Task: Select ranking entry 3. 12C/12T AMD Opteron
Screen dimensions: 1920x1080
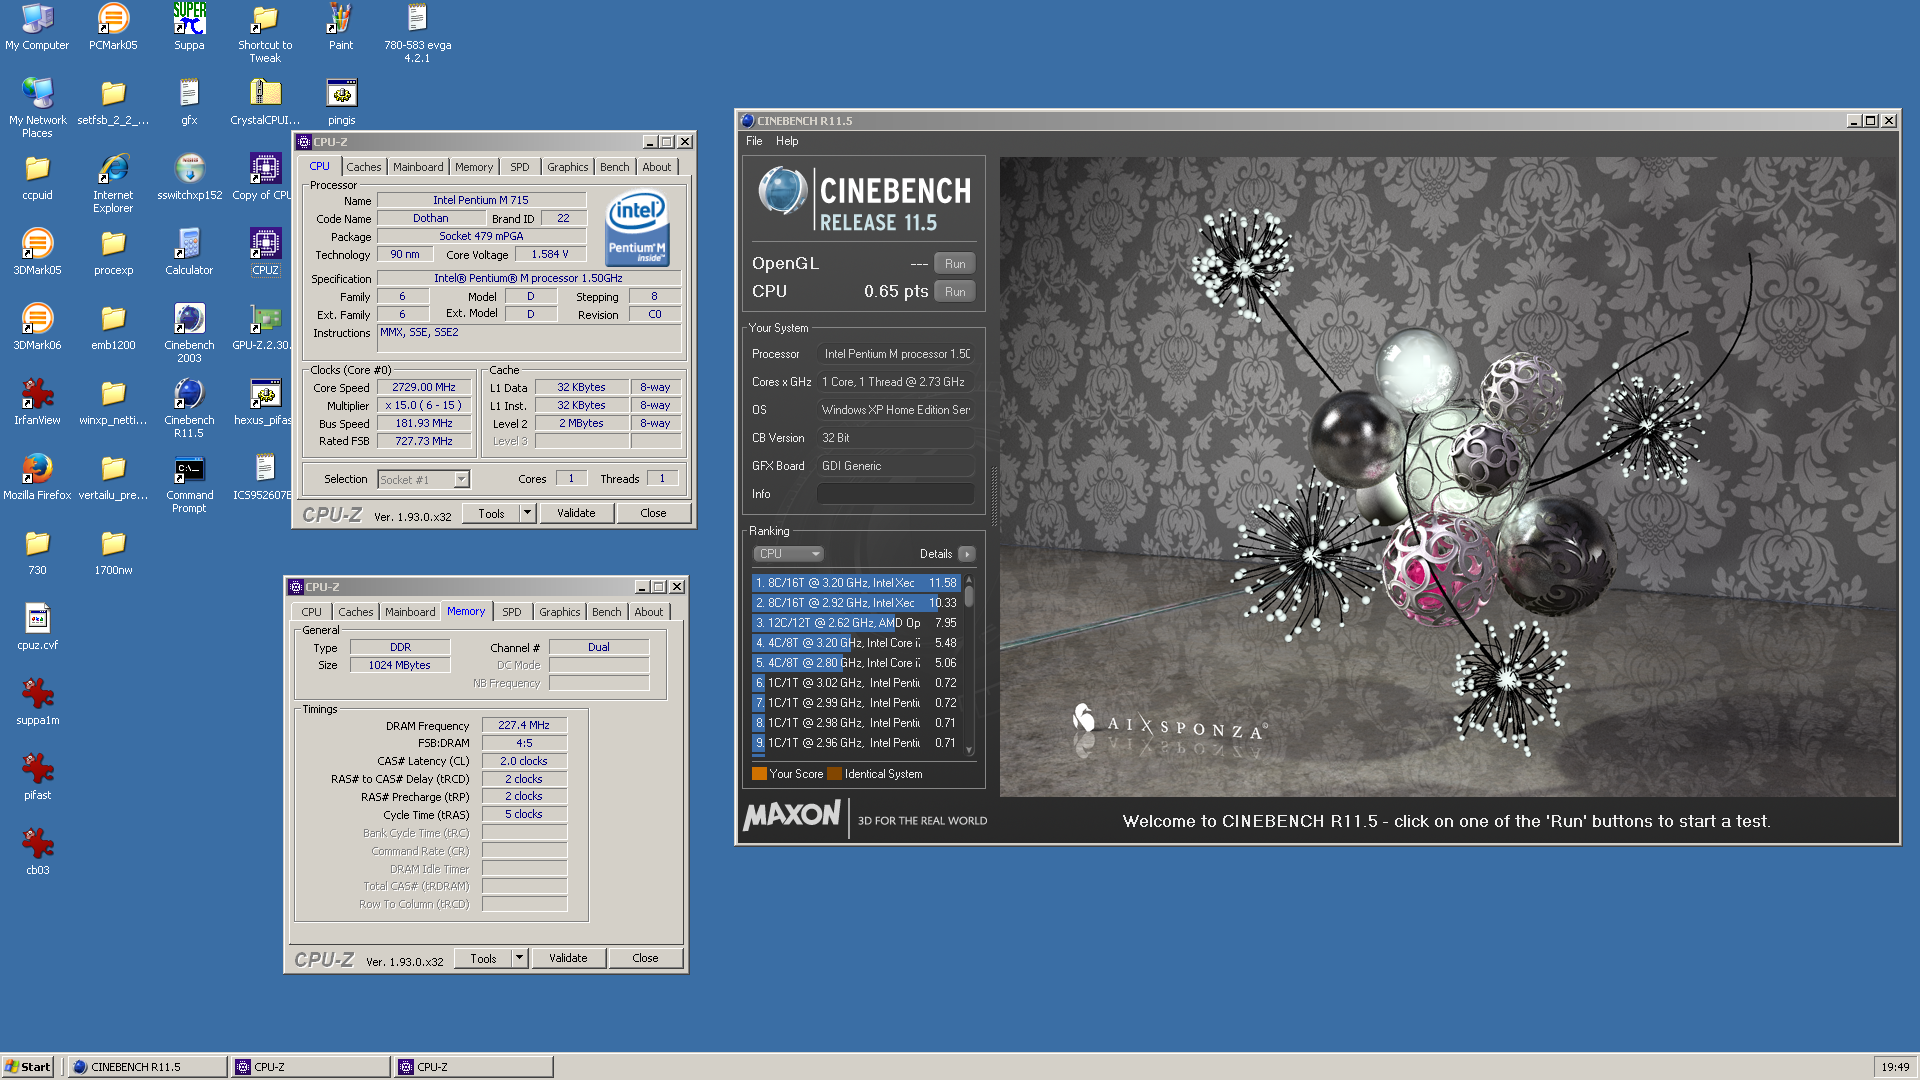Action: click(856, 623)
